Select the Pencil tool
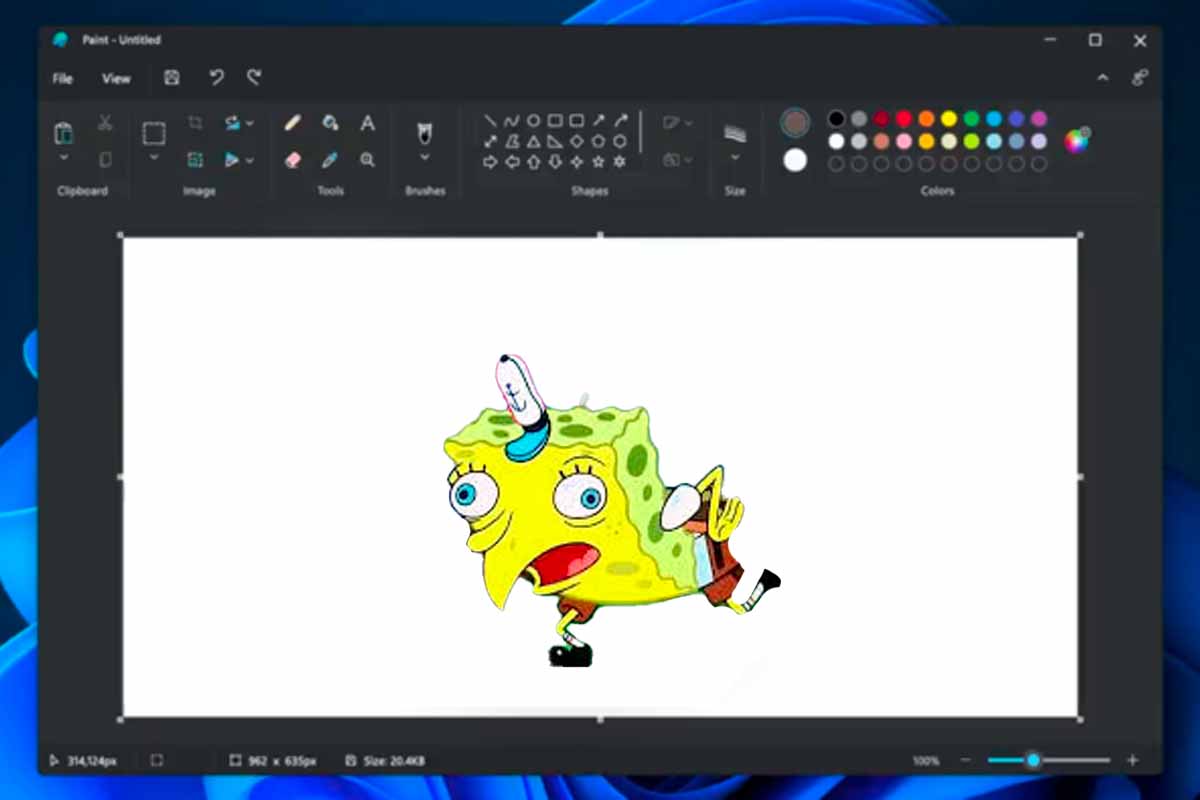The image size is (1200, 800). (292, 122)
